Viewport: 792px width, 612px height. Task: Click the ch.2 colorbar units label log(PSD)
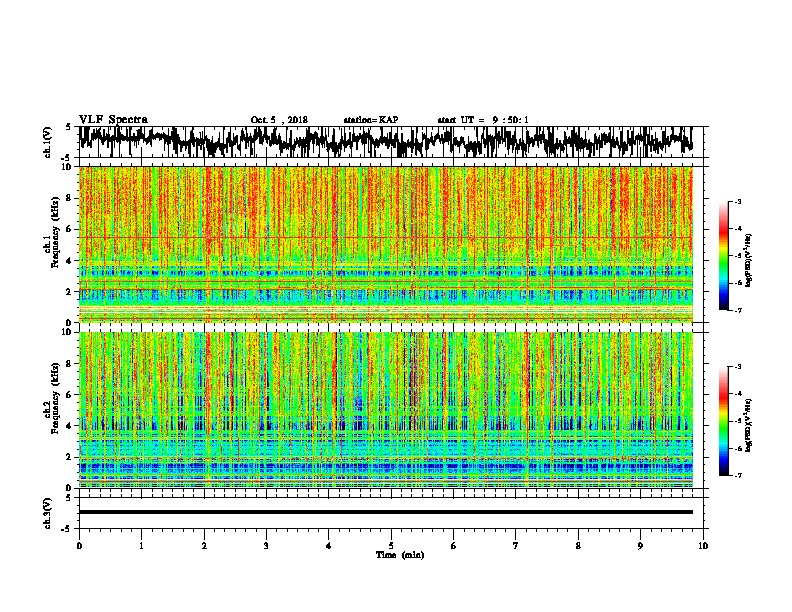[749, 425]
